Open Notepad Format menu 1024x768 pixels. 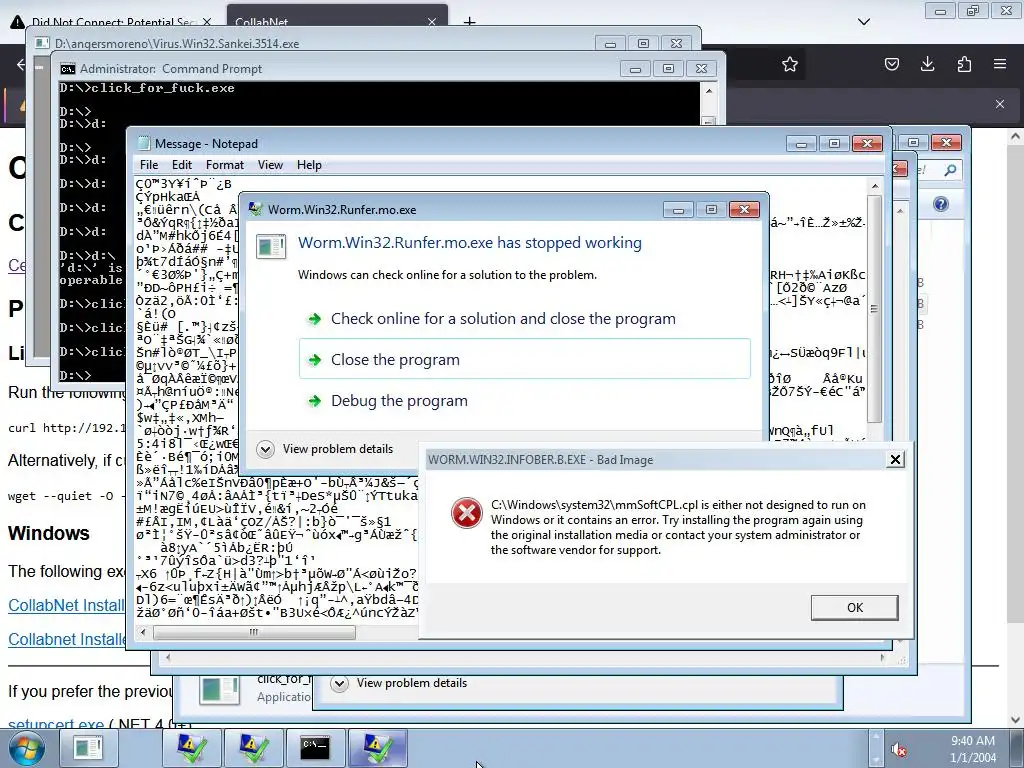coord(225,165)
